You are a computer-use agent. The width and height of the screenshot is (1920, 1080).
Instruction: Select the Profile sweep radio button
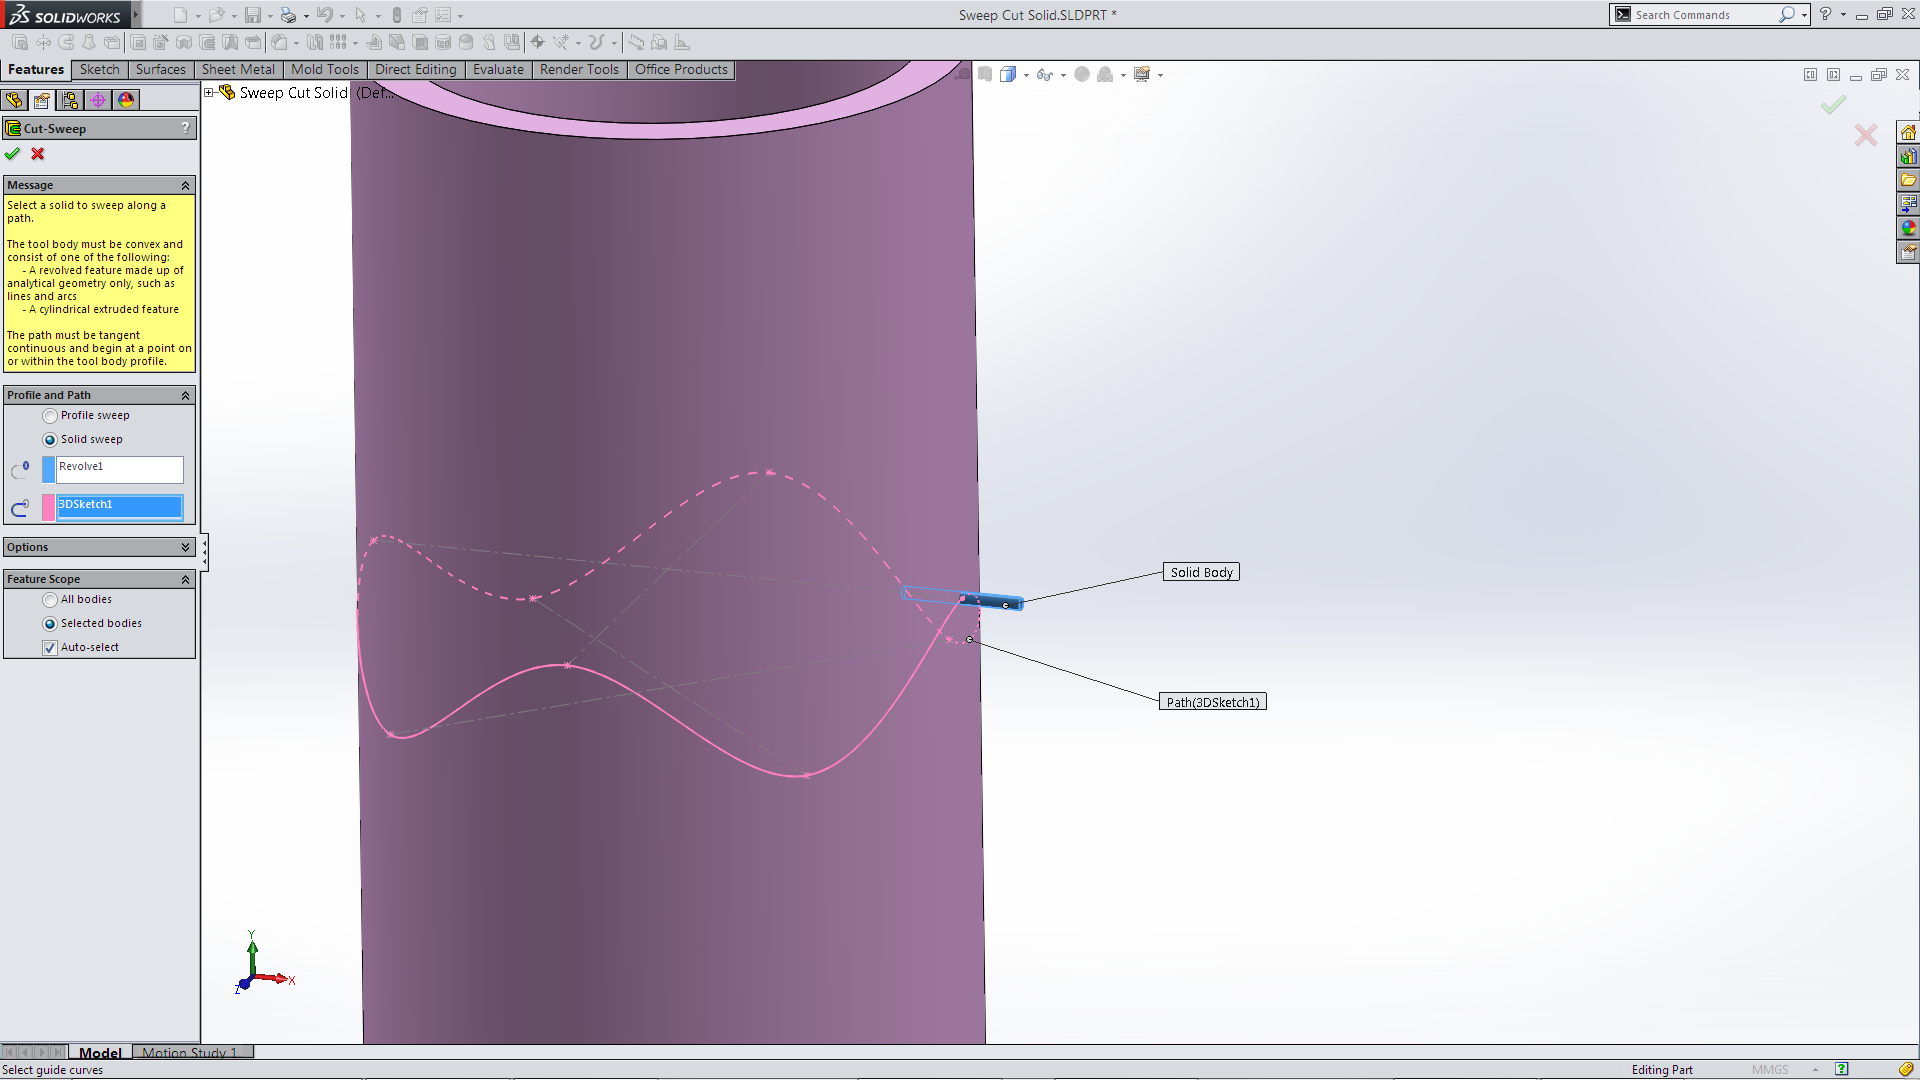tap(50, 416)
